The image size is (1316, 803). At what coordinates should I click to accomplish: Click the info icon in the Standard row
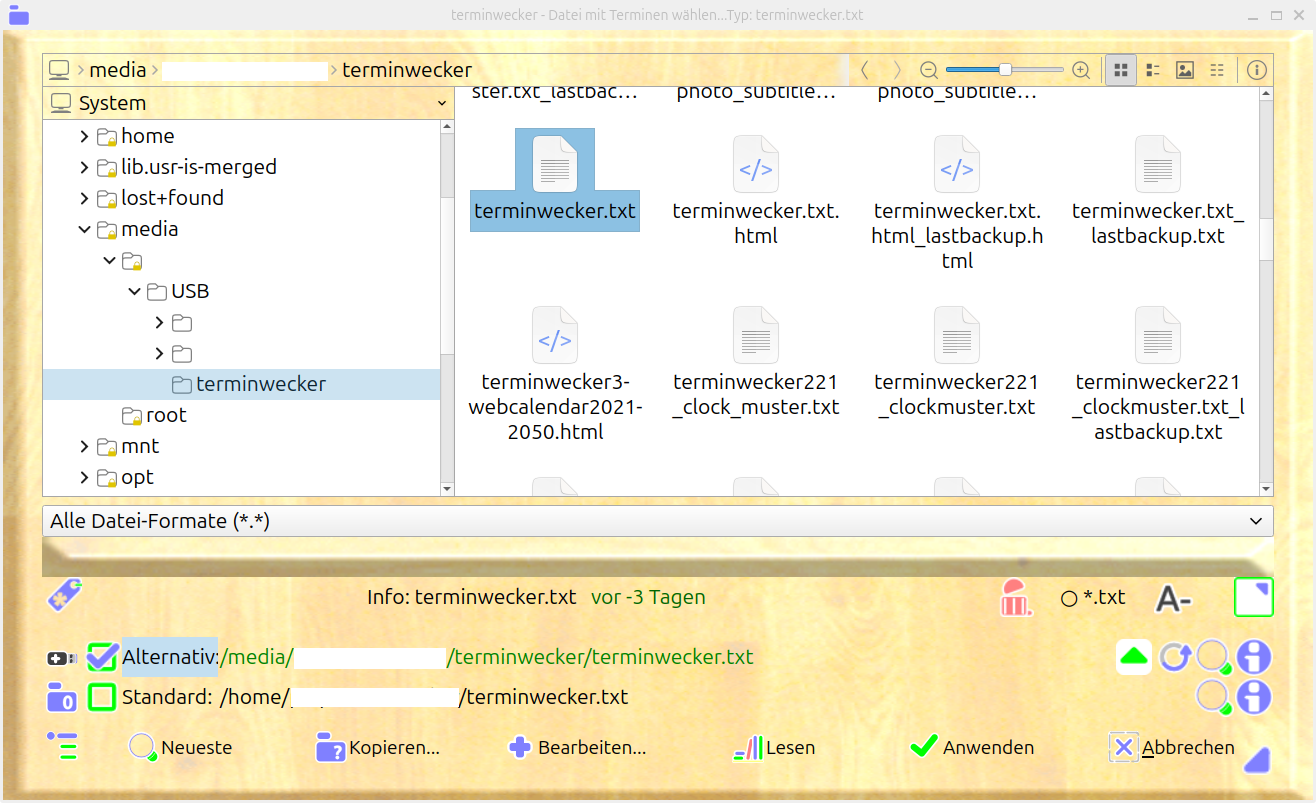[x=1253, y=697]
